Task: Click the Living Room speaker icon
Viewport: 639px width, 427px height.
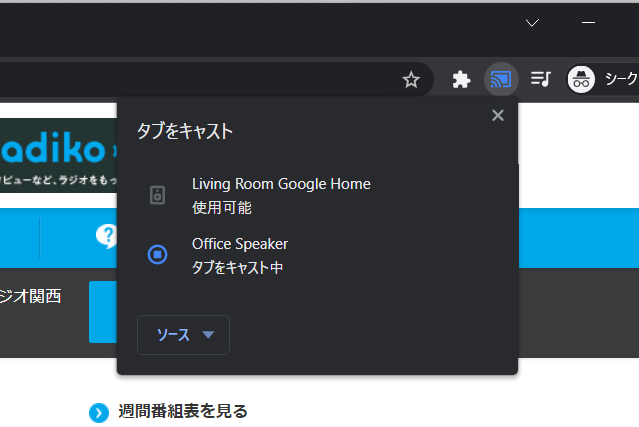Action: (157, 195)
